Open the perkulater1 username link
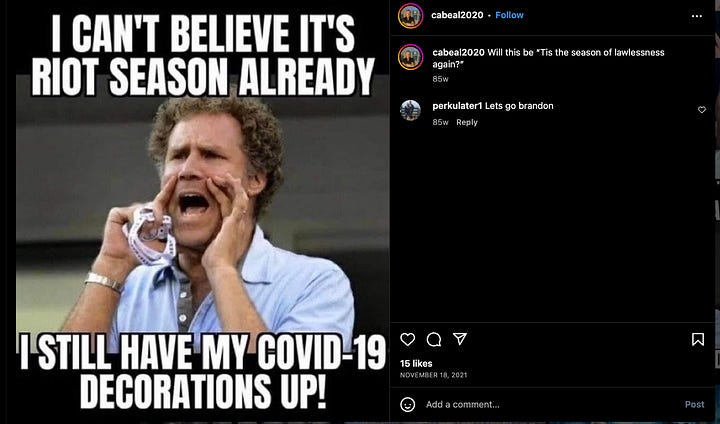The width and height of the screenshot is (720, 424). point(457,106)
